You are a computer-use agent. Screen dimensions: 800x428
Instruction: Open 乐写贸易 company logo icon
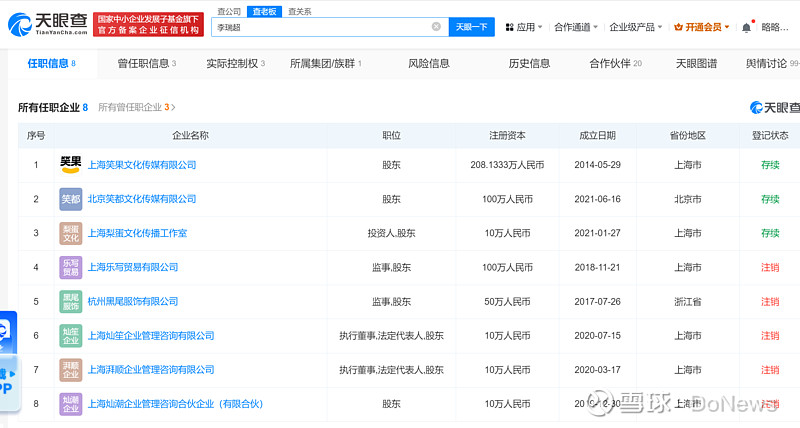click(x=70, y=267)
